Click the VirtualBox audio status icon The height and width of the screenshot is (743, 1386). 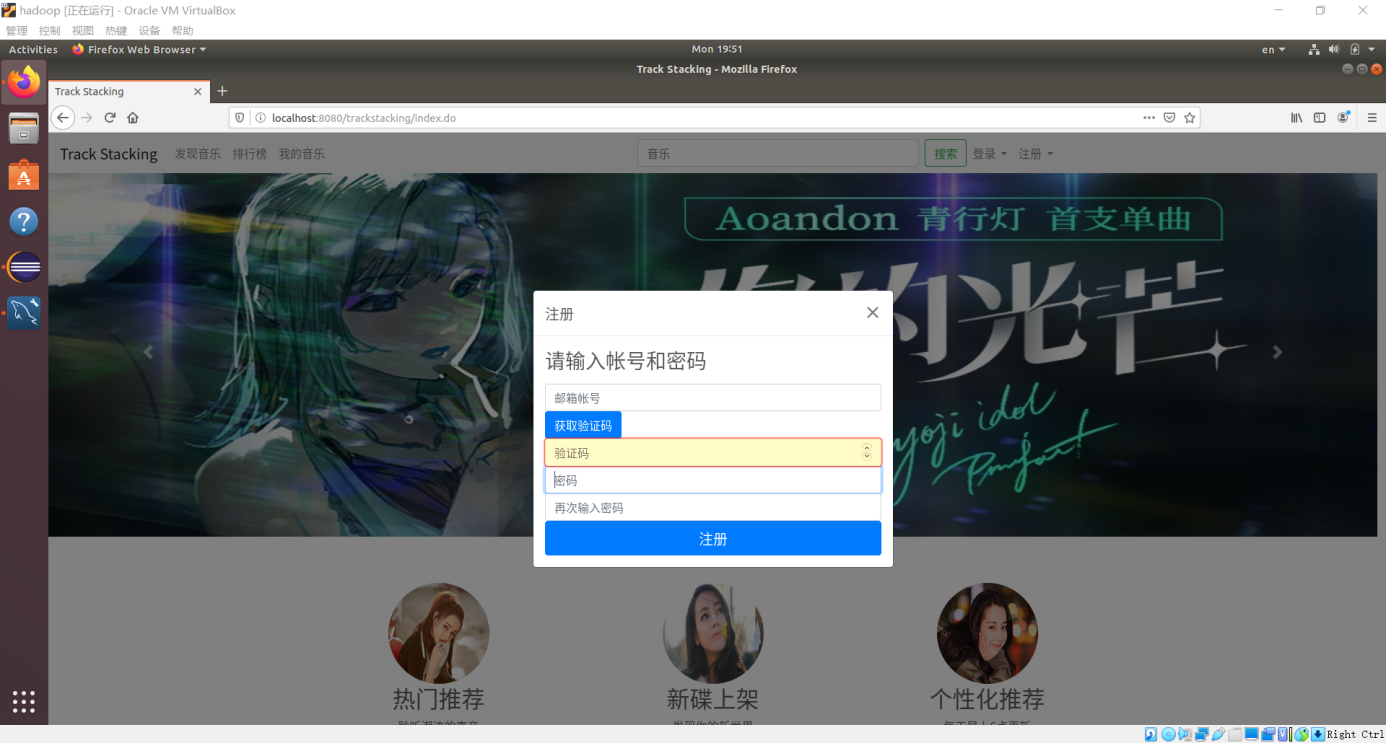click(1185, 735)
